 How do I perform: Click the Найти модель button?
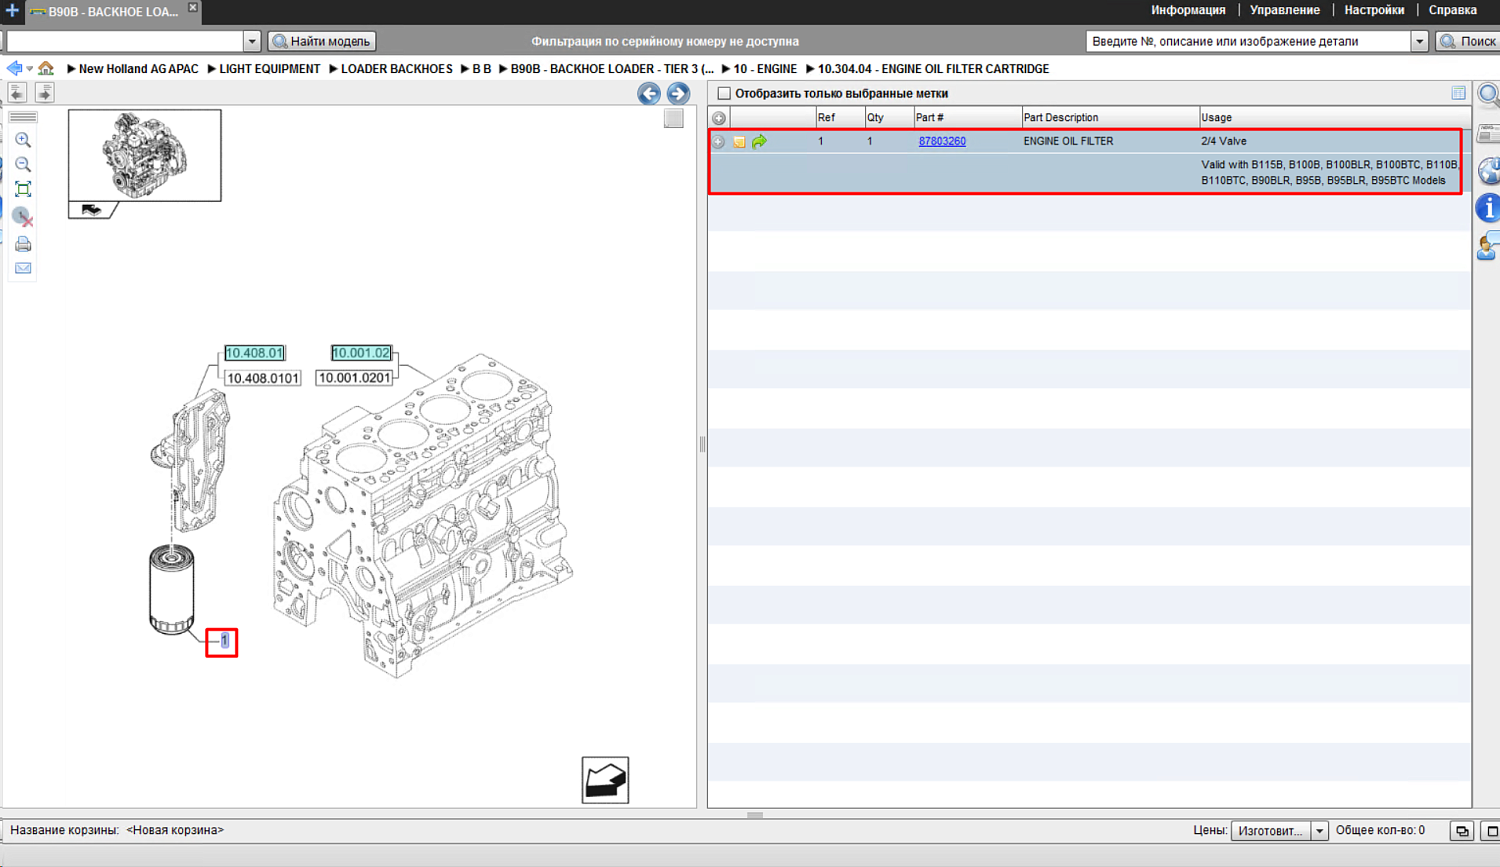coord(322,41)
